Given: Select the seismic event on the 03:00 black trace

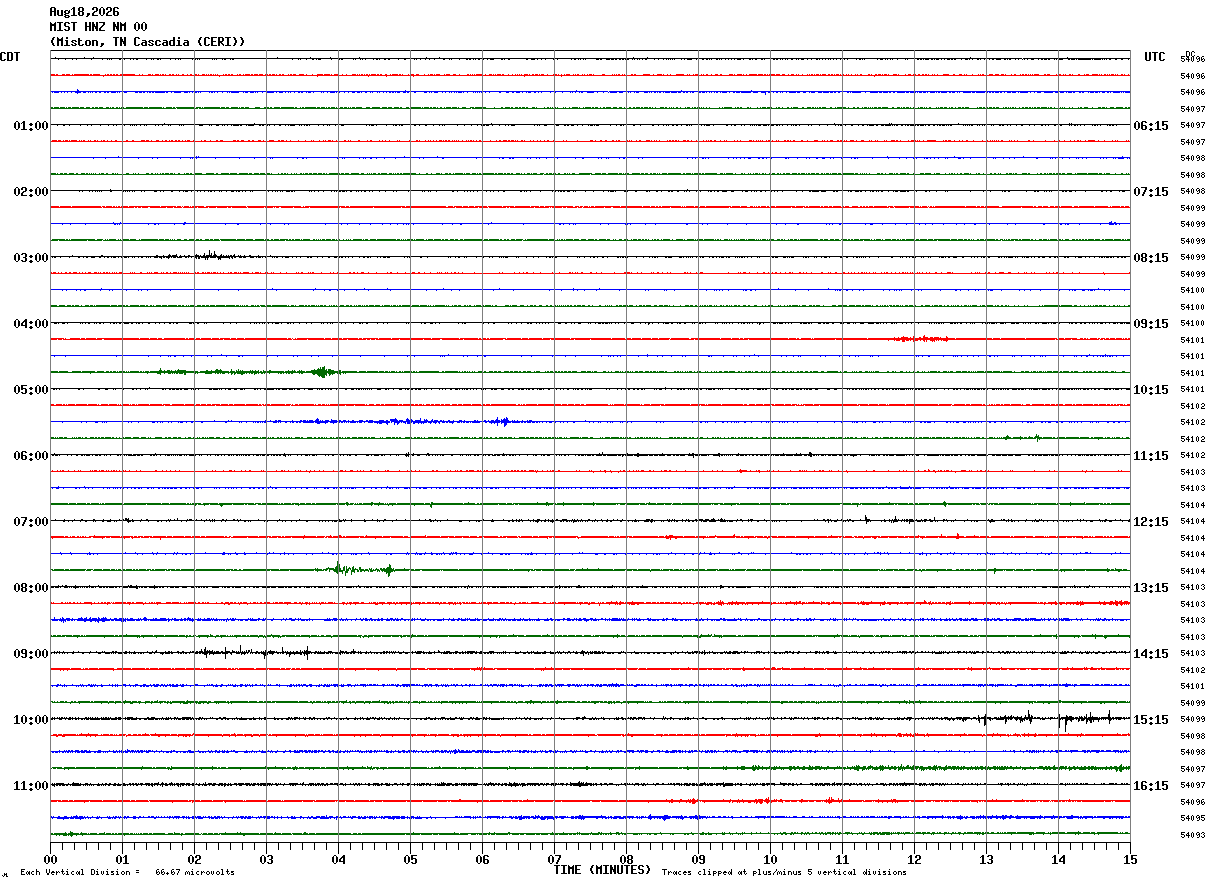Looking at the screenshot, I should (210, 256).
